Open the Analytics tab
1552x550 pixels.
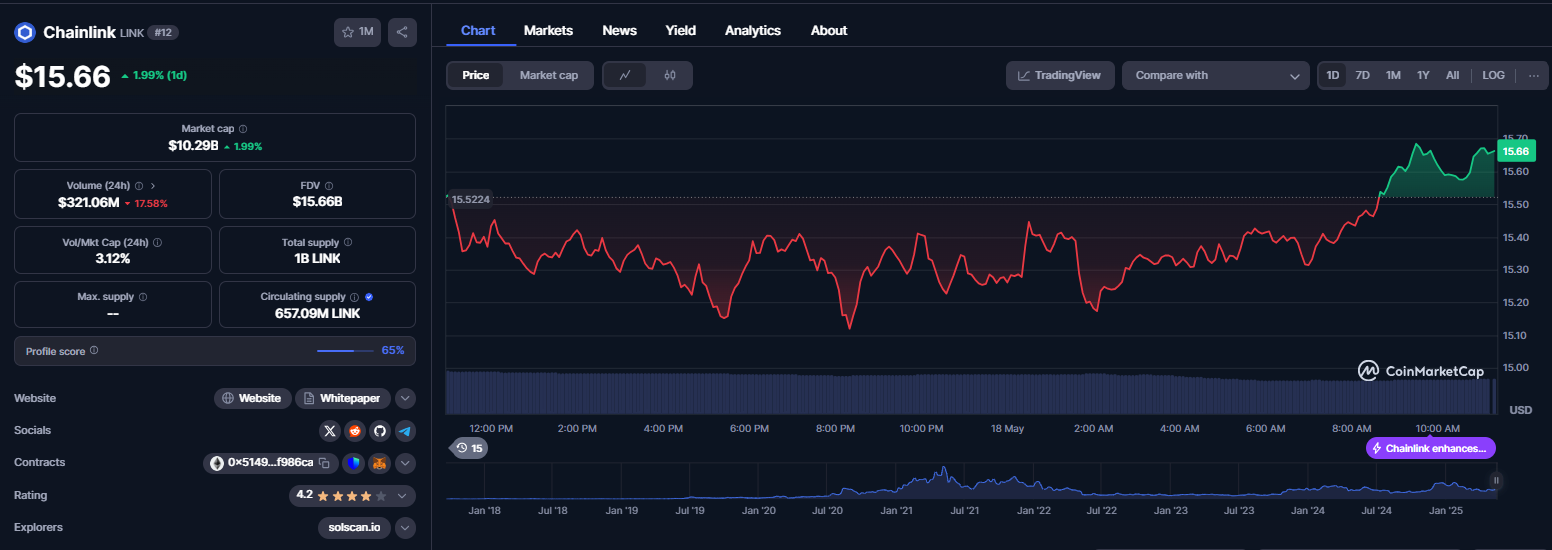point(753,30)
